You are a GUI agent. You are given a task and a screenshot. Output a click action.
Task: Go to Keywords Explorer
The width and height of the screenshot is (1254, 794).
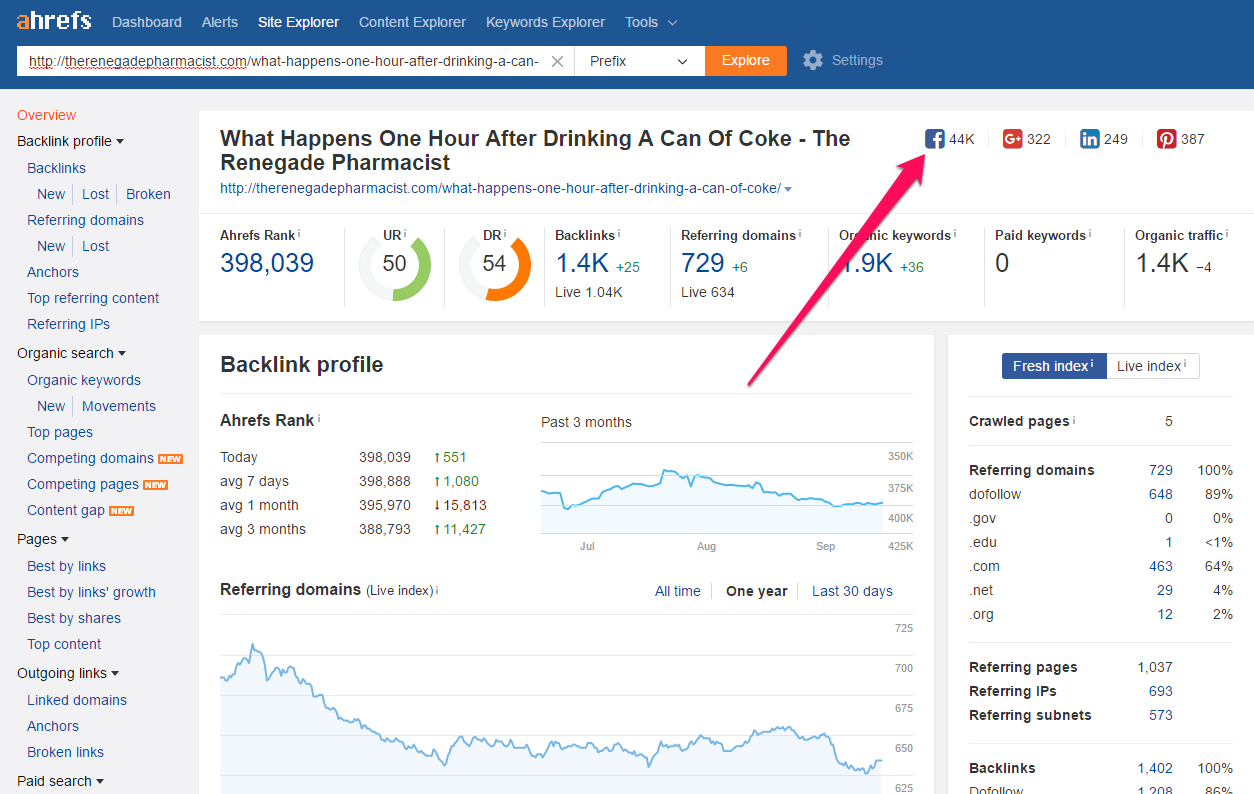(545, 22)
